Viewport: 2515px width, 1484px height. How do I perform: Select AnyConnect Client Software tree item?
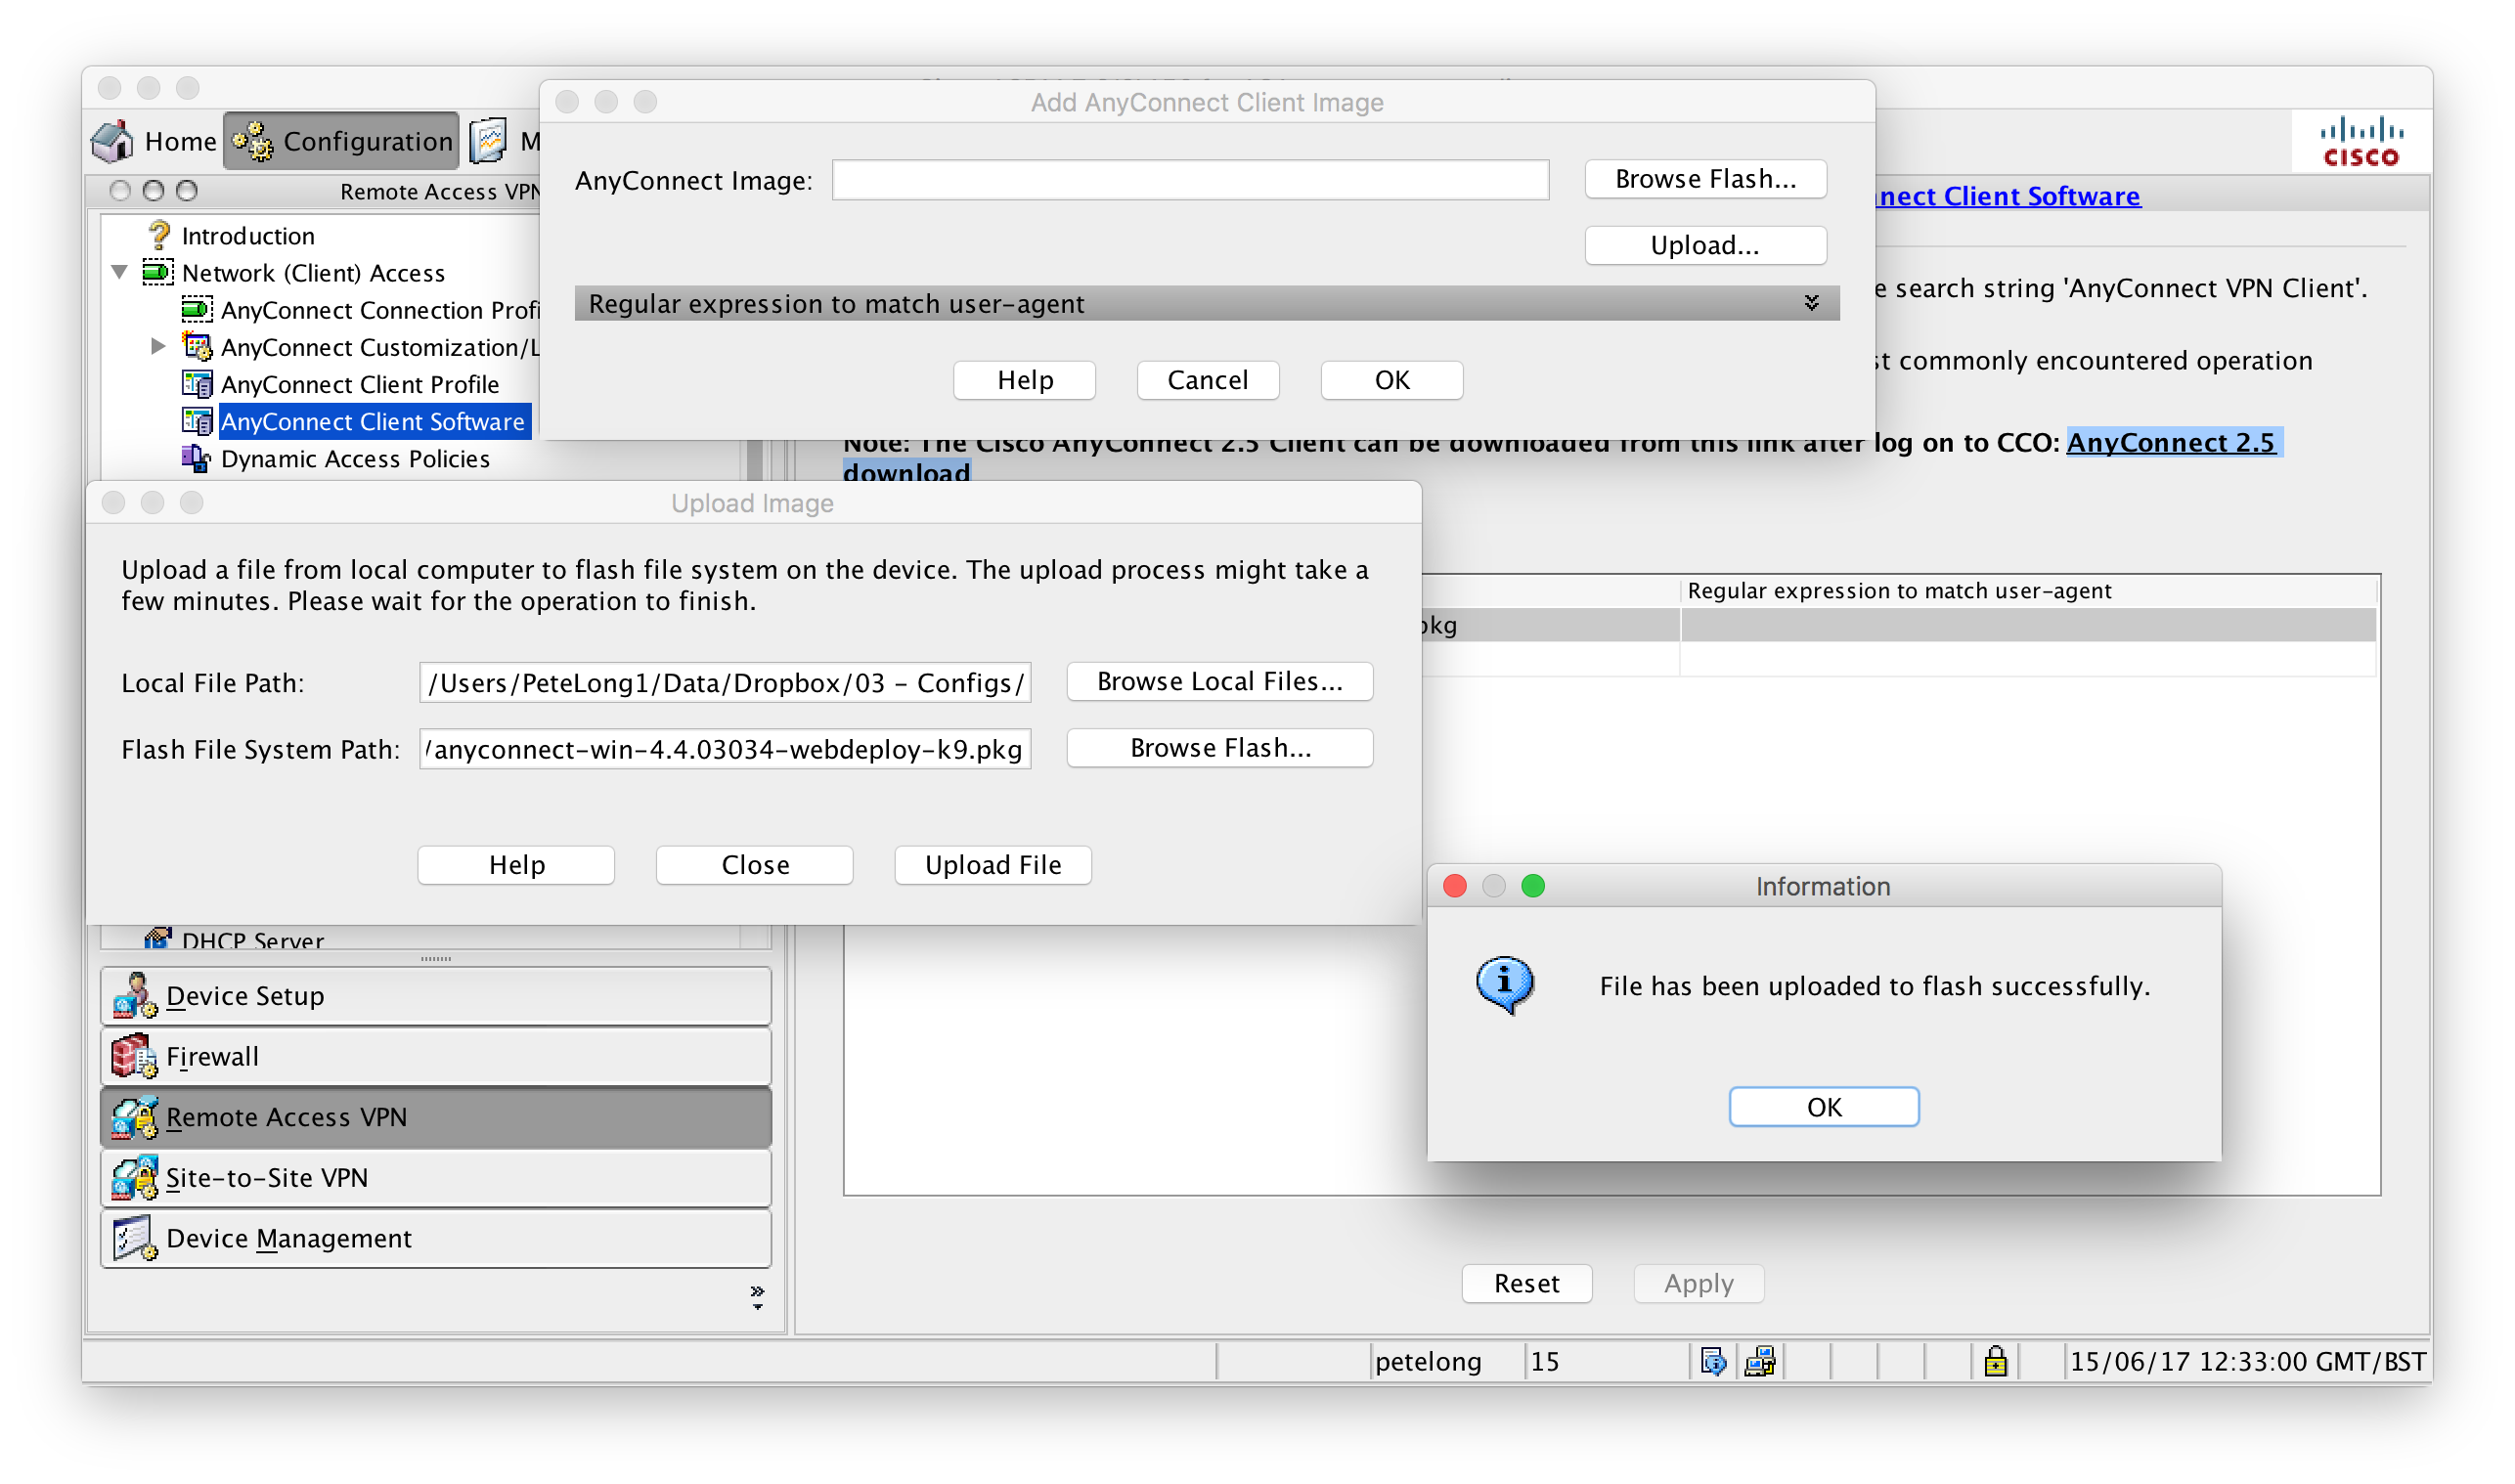coord(373,421)
